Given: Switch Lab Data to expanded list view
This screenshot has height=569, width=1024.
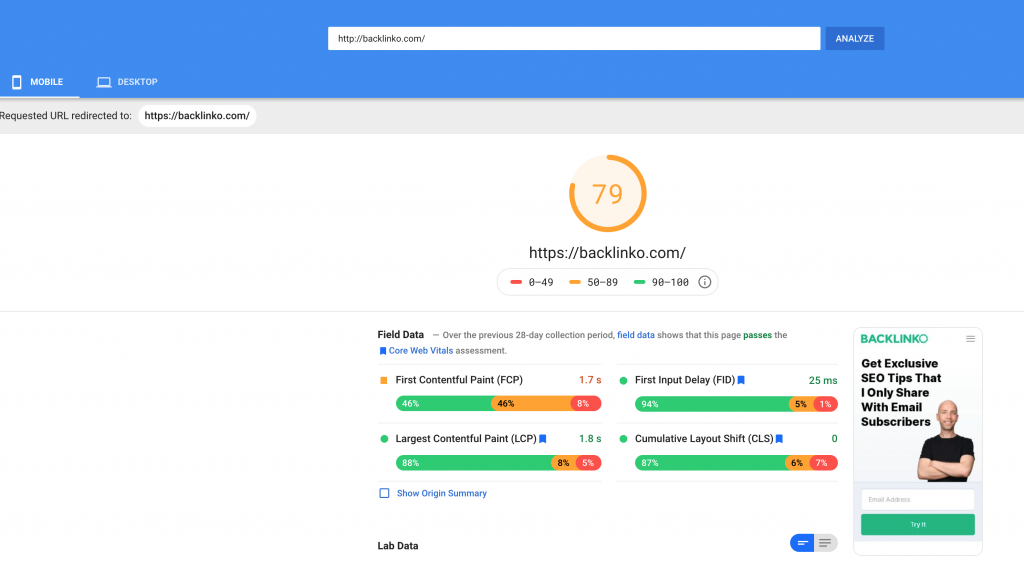Looking at the screenshot, I should click(x=825, y=543).
